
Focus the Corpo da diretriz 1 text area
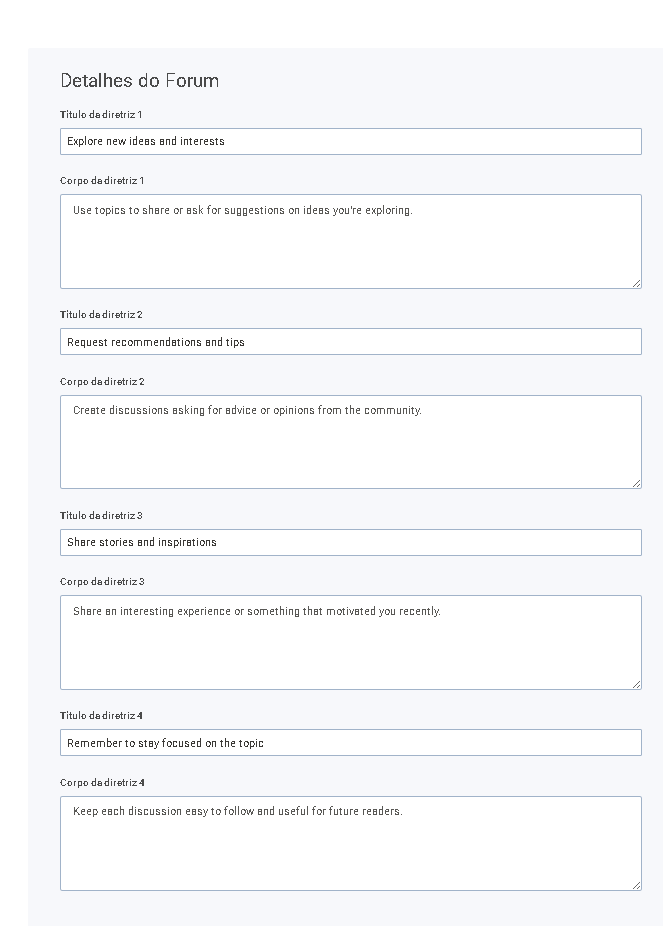[351, 242]
